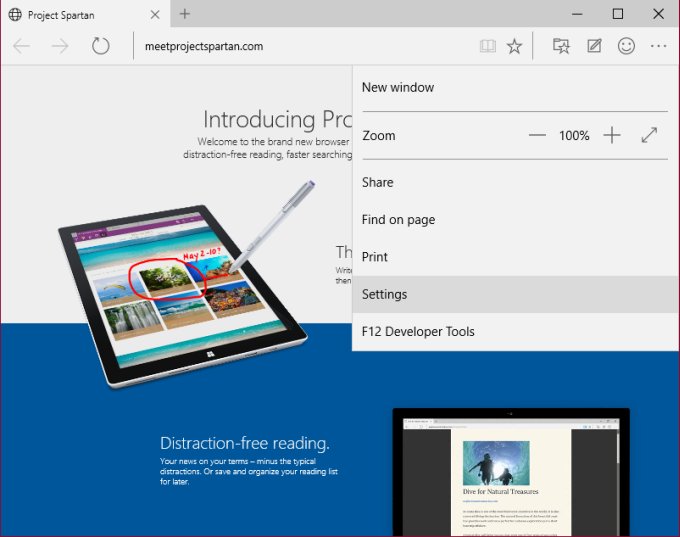Viewport: 680px width, 537px height.
Task: Open F12 Developer Tools
Action: tap(515, 331)
